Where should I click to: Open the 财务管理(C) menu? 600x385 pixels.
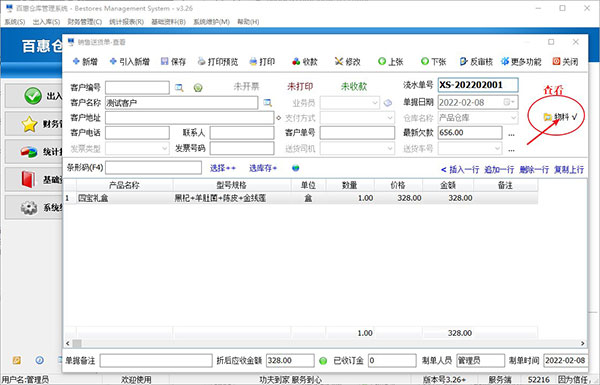coord(85,22)
